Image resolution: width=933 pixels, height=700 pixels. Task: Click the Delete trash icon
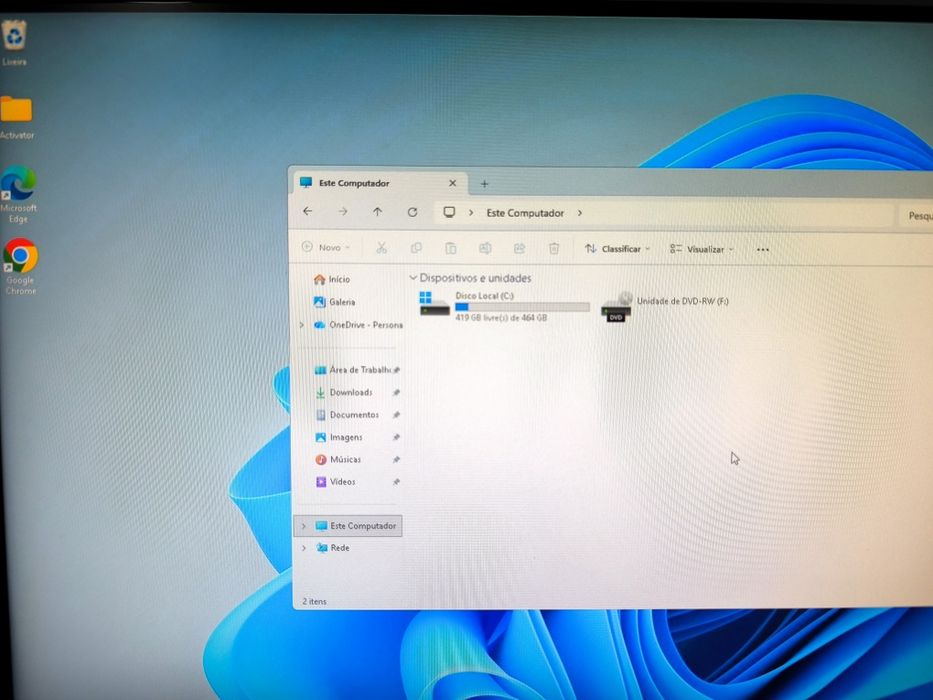[554, 248]
